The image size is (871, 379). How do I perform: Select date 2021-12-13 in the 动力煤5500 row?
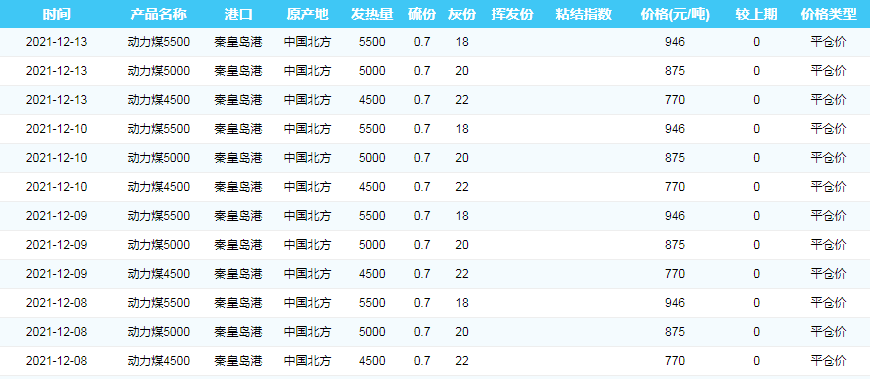pyautogui.click(x=57, y=42)
